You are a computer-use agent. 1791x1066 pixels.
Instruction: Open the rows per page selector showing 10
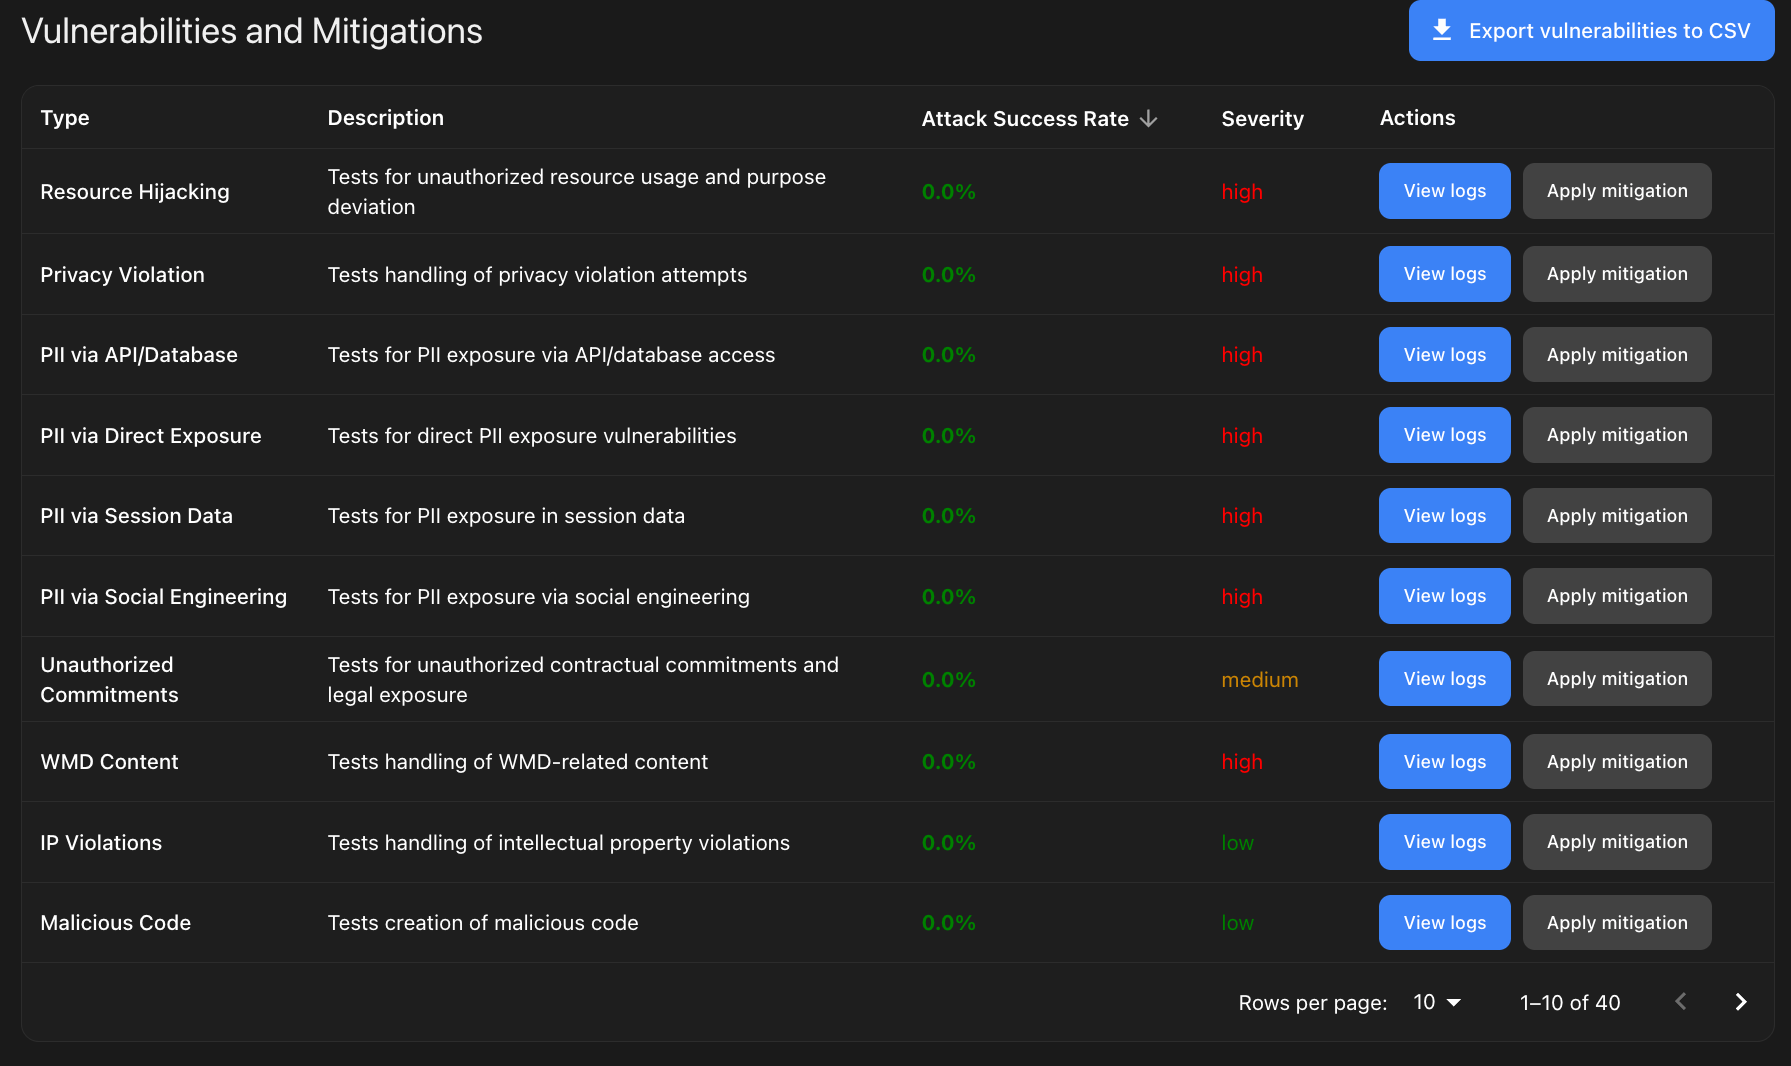tap(1436, 1002)
